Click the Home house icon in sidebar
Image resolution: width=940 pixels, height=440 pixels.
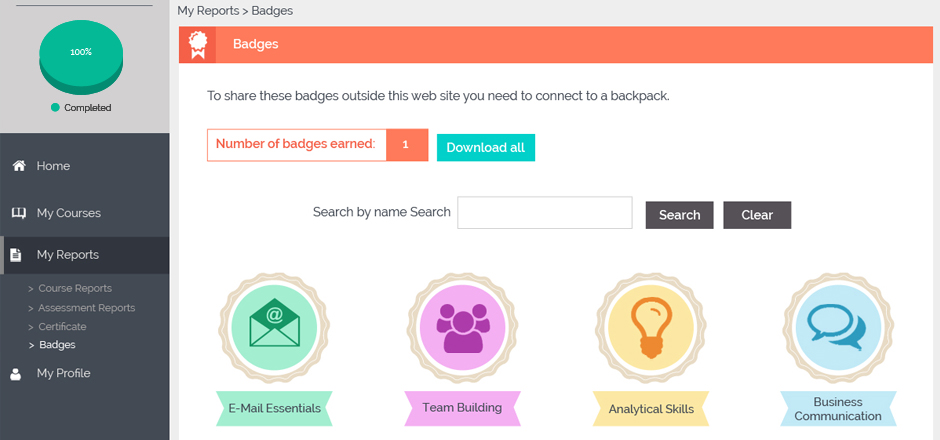(19, 166)
